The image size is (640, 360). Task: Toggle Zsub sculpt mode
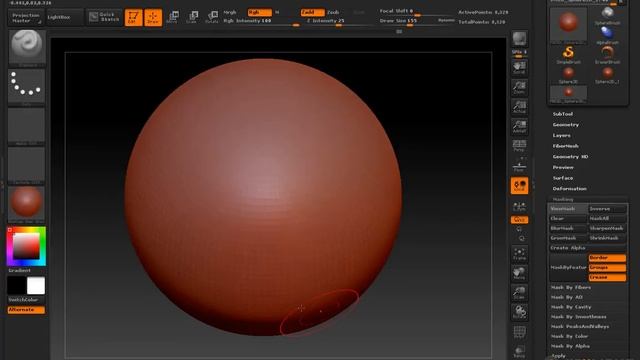pos(333,12)
